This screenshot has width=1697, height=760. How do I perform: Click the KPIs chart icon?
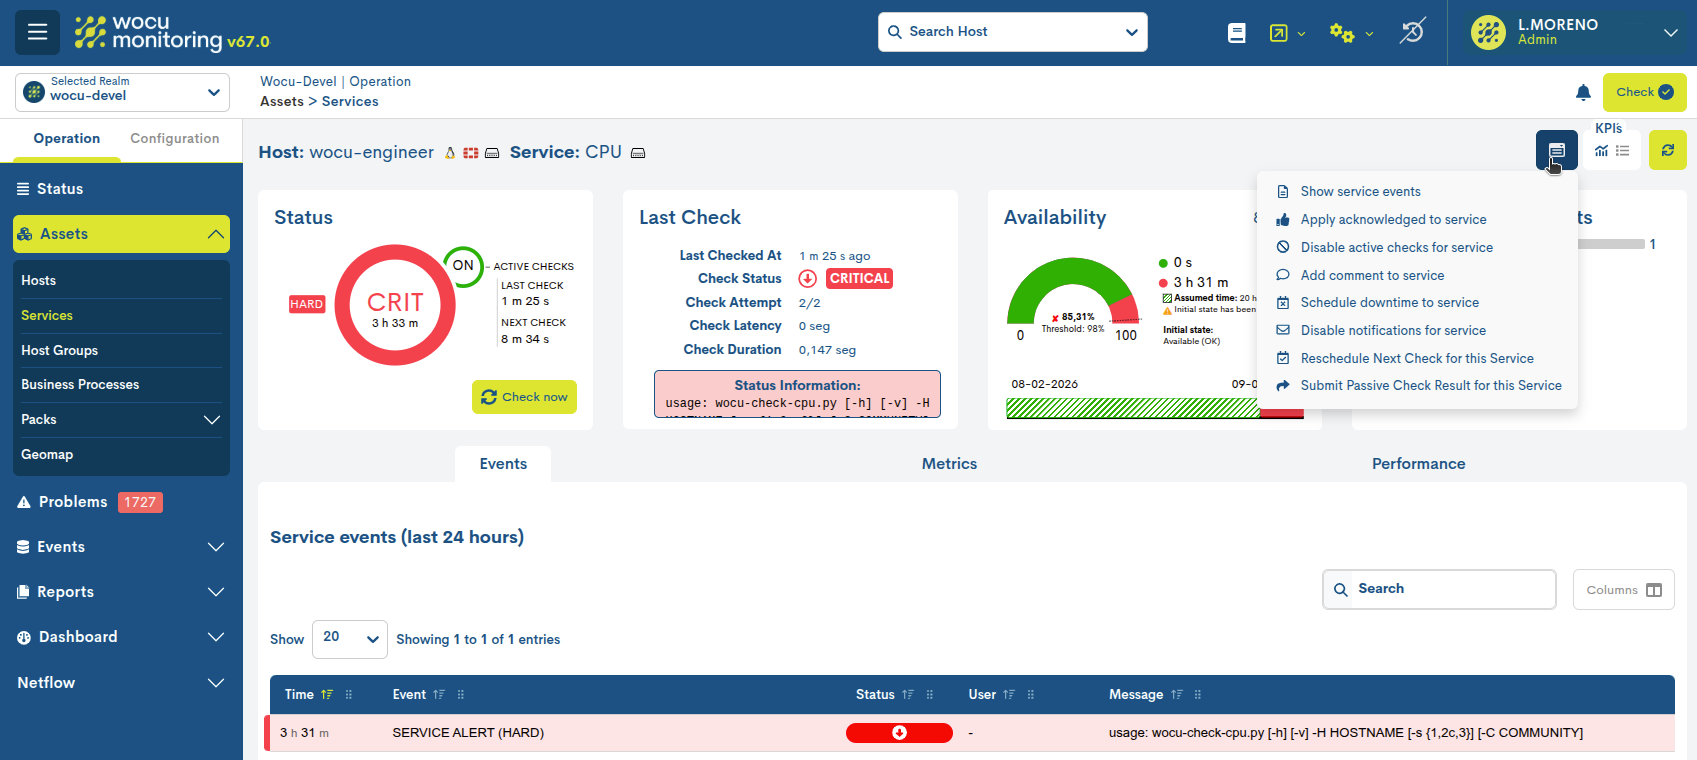click(1602, 151)
